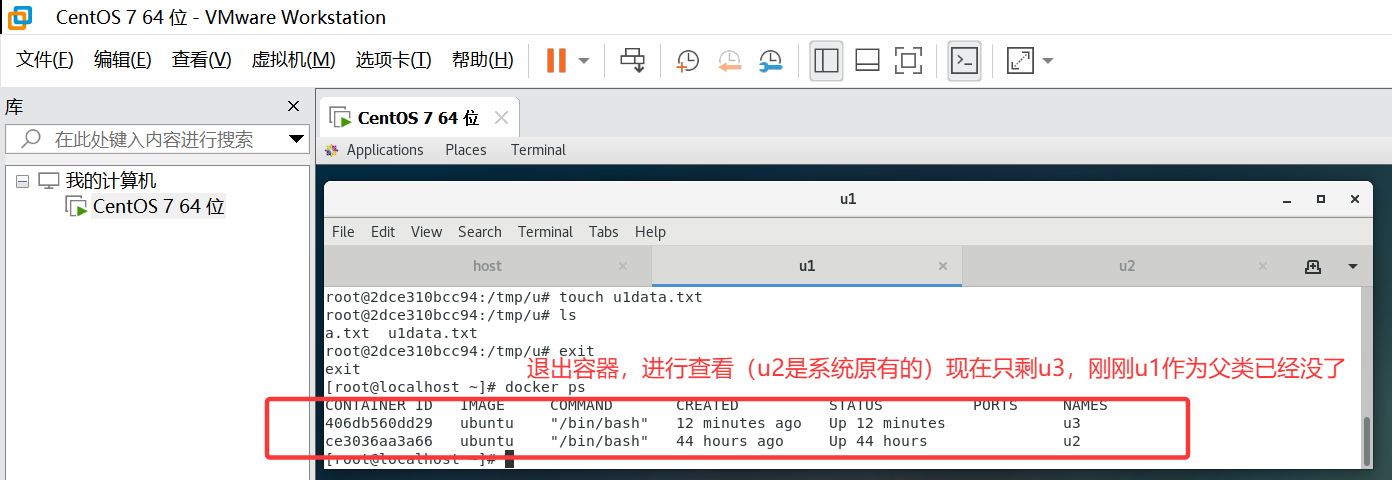
Task: Toggle the library sidebar view
Action: pyautogui.click(x=826, y=60)
